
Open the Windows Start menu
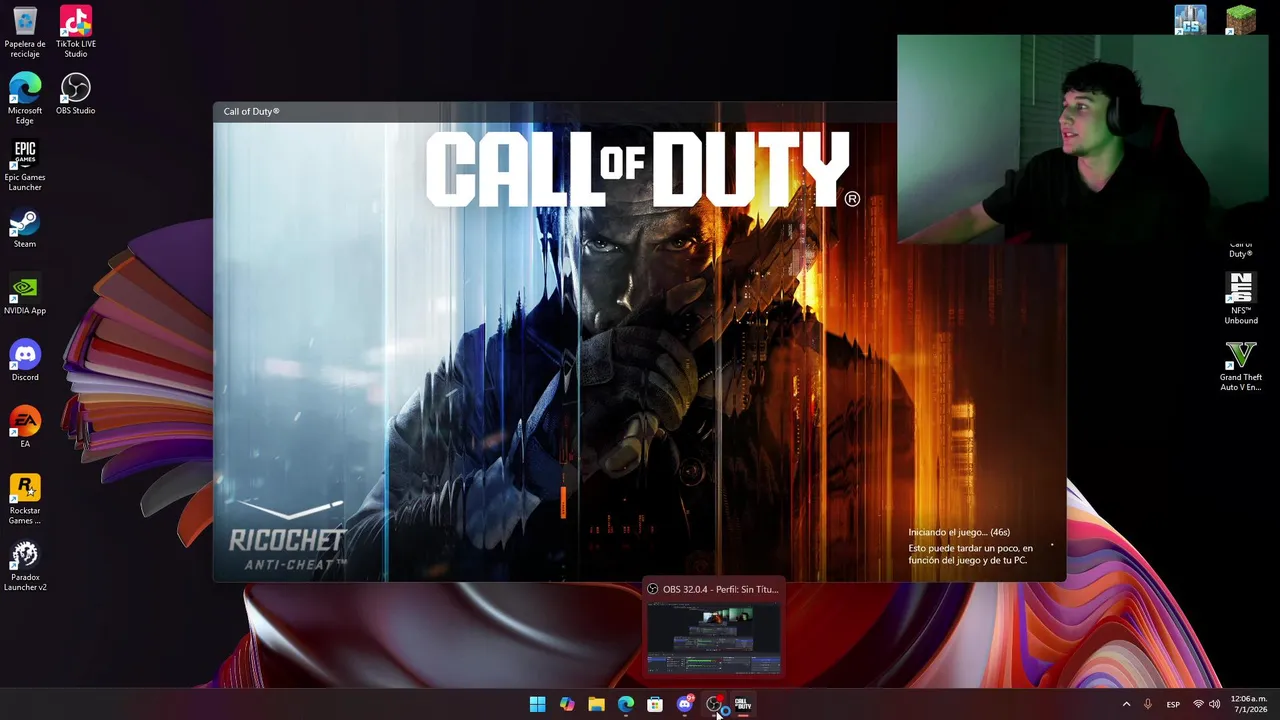pos(537,704)
